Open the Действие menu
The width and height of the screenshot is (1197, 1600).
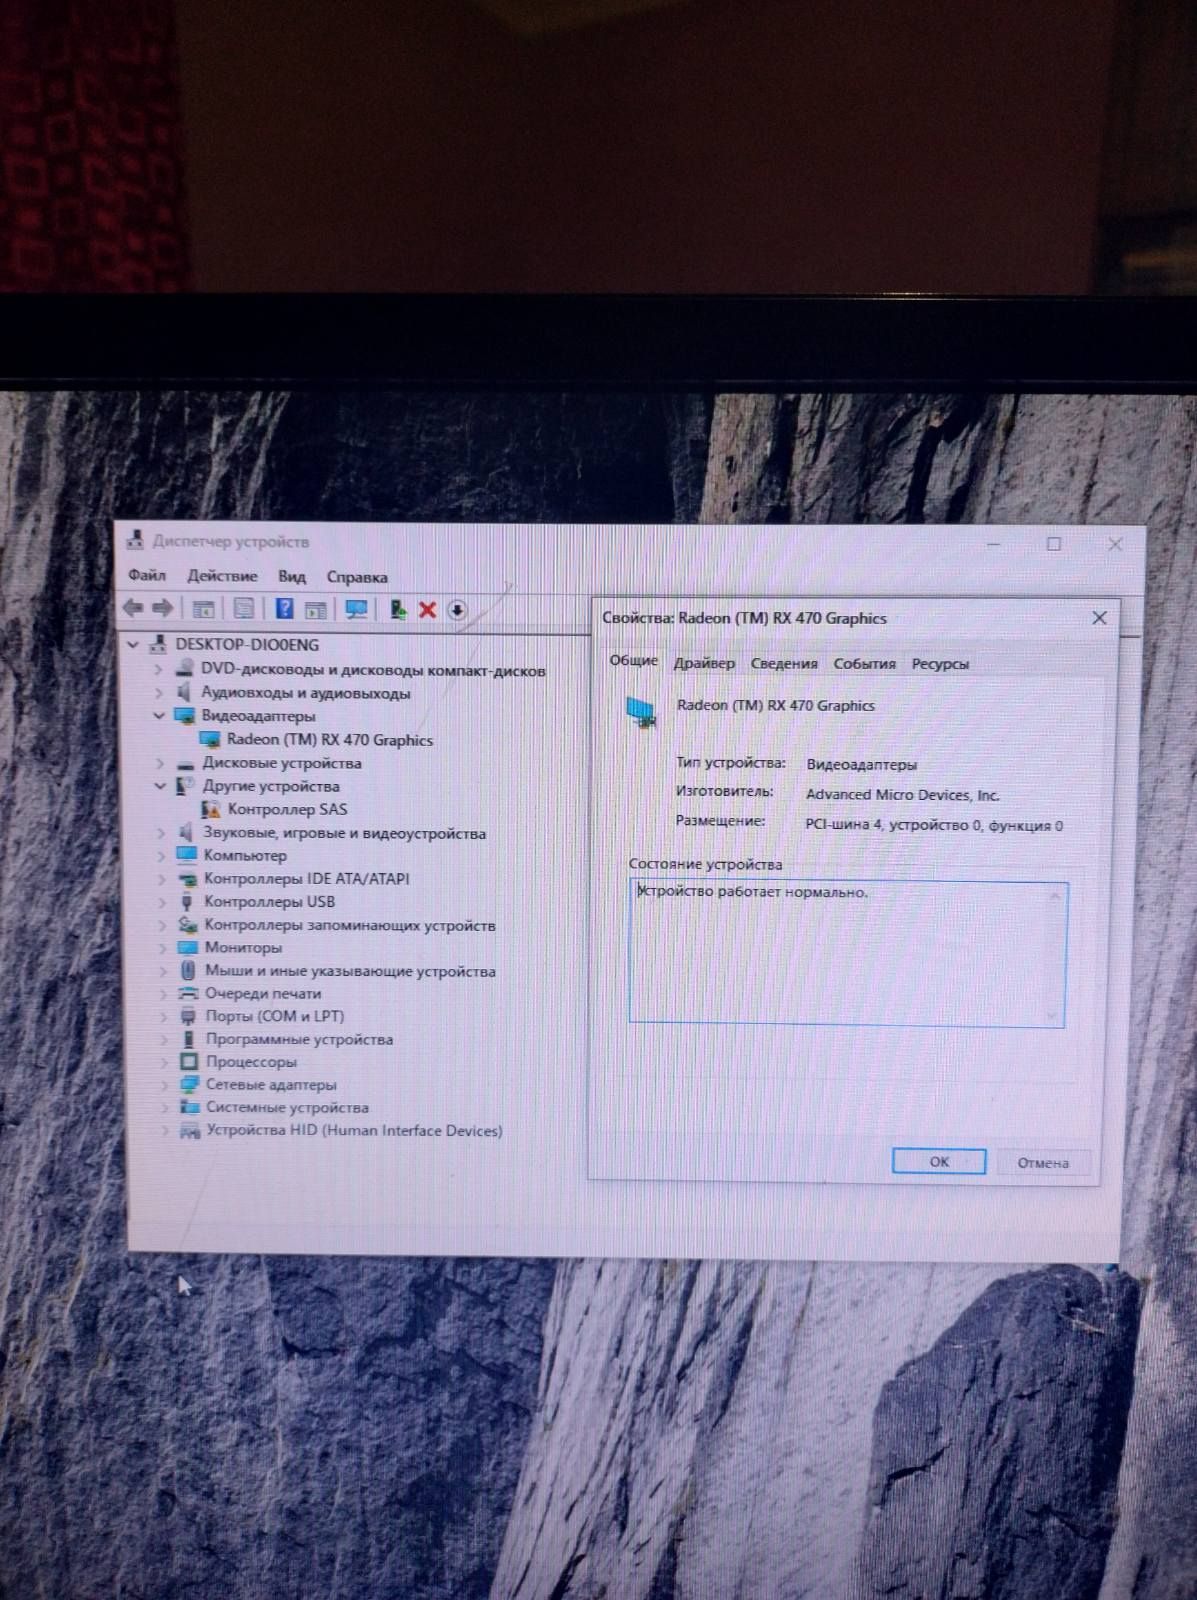pyautogui.click(x=222, y=576)
